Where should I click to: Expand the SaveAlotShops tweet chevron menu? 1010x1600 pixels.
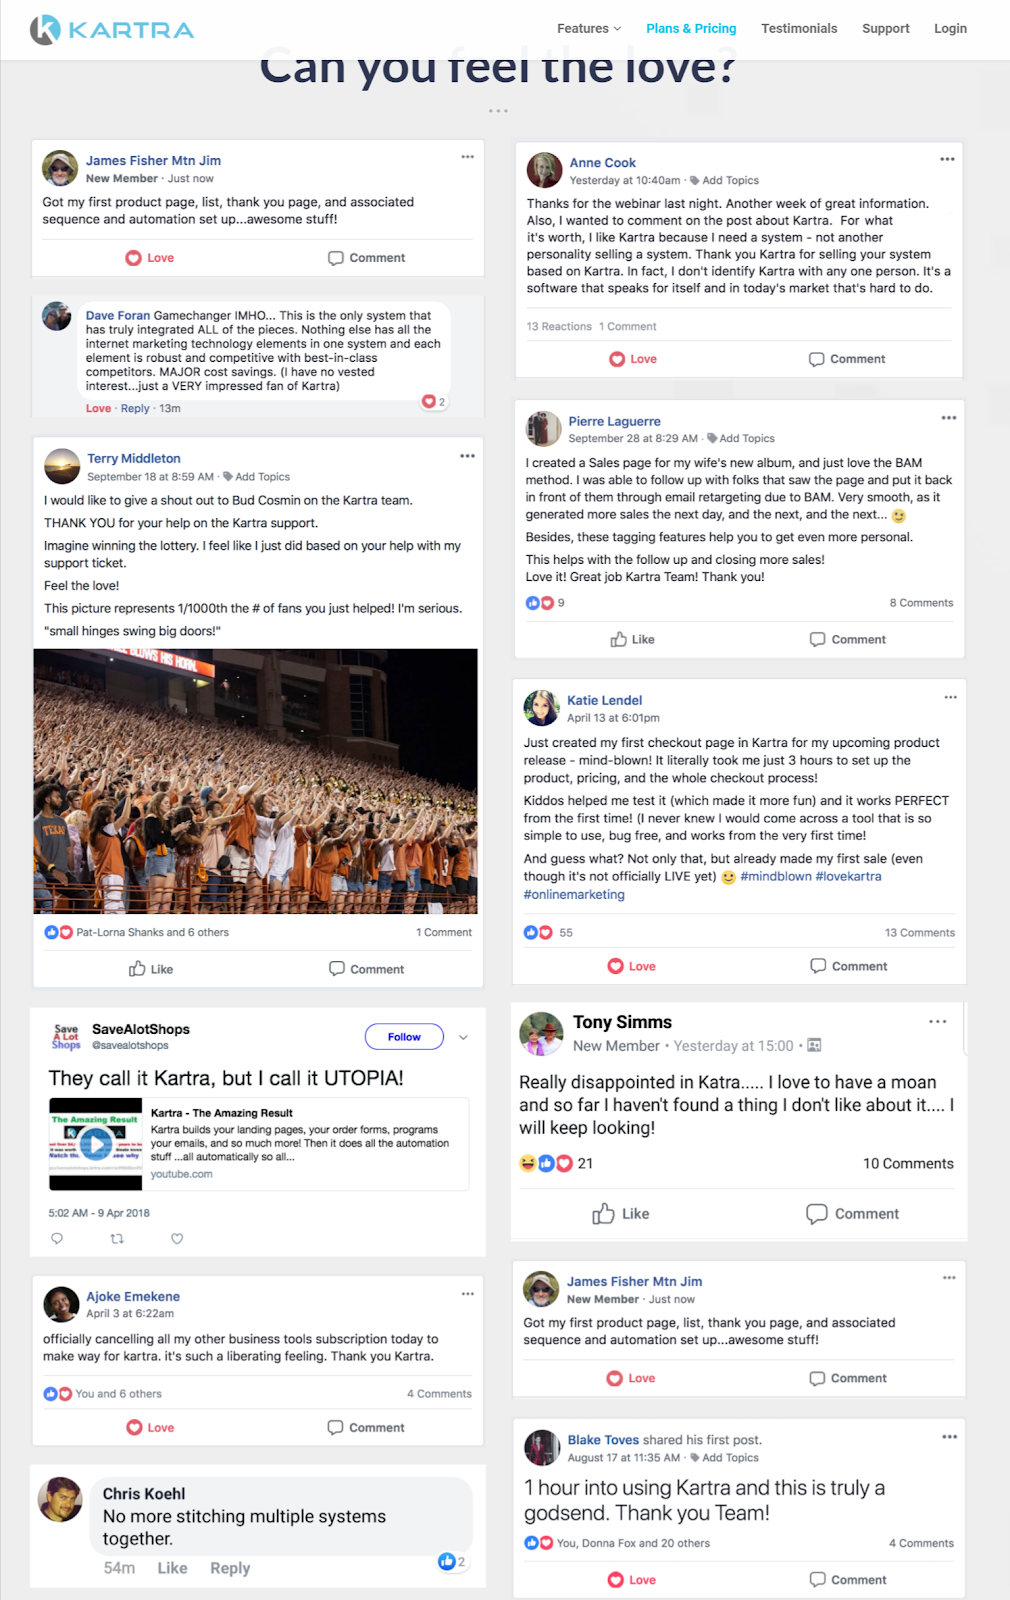pos(463,1037)
